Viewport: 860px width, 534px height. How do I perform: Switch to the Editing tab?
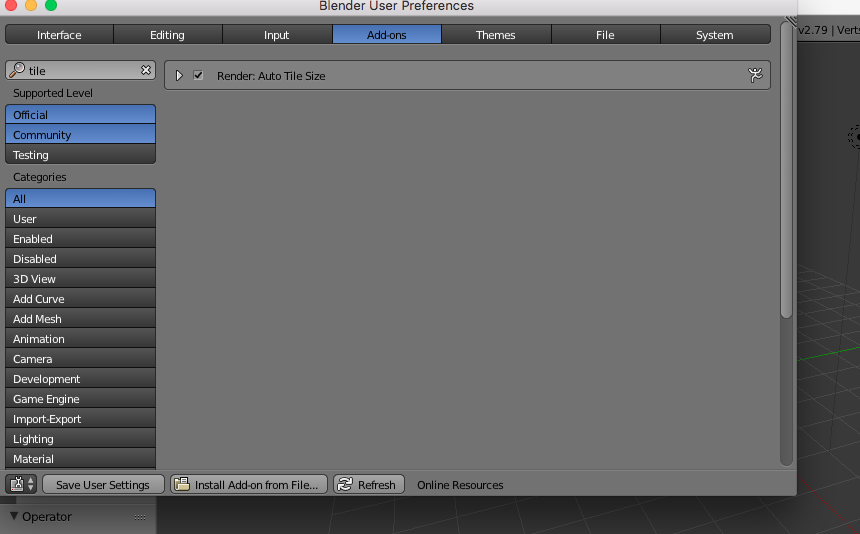click(x=167, y=35)
